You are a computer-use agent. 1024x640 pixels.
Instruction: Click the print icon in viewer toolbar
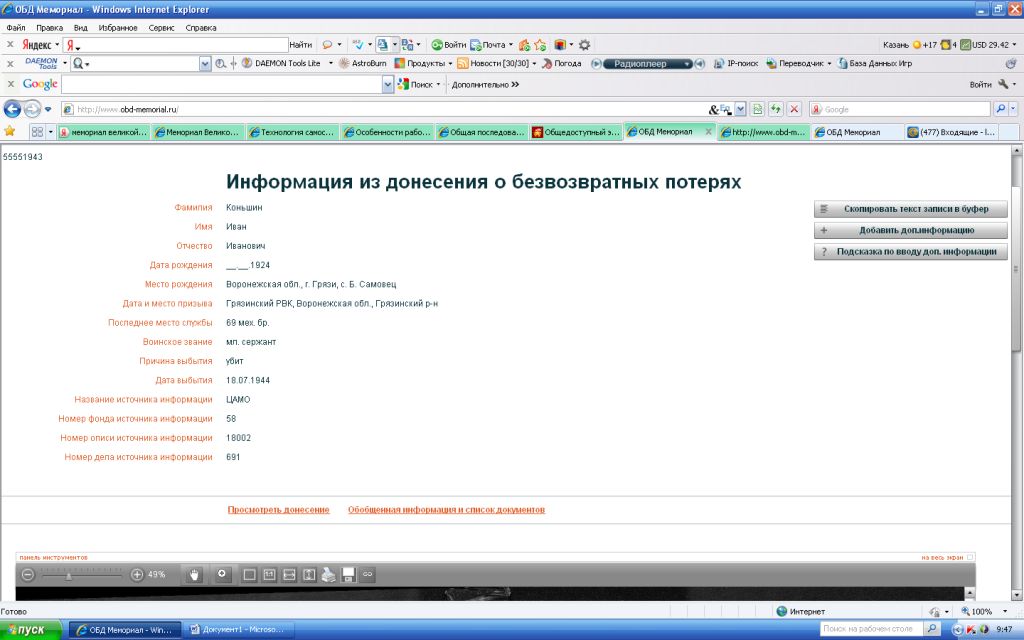328,575
